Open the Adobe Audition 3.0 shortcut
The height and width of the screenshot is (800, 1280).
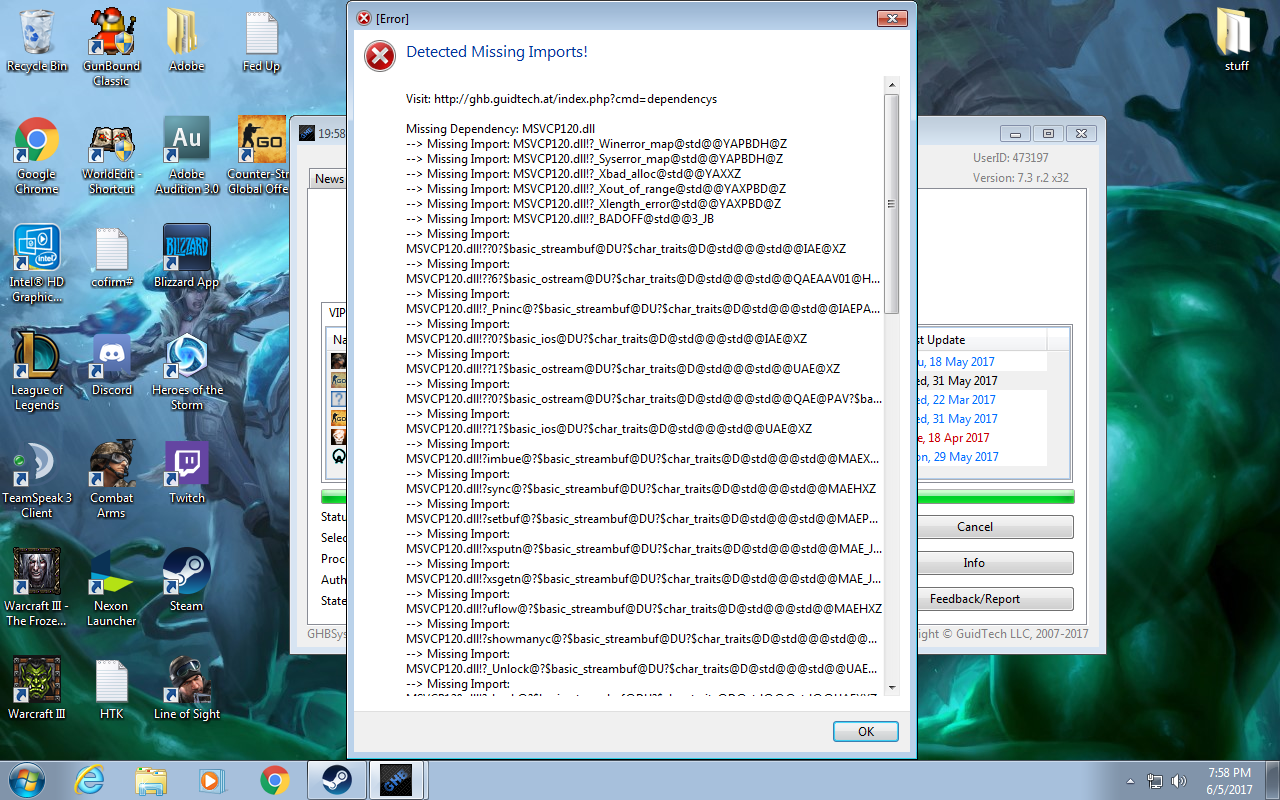point(187,157)
